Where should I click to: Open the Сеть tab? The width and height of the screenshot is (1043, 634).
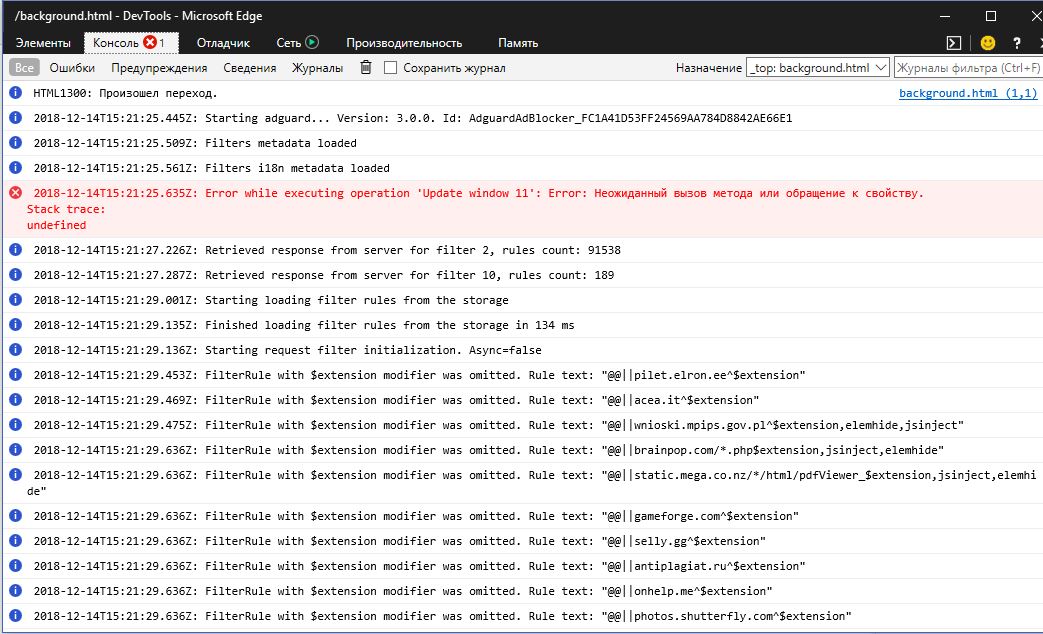pos(297,43)
